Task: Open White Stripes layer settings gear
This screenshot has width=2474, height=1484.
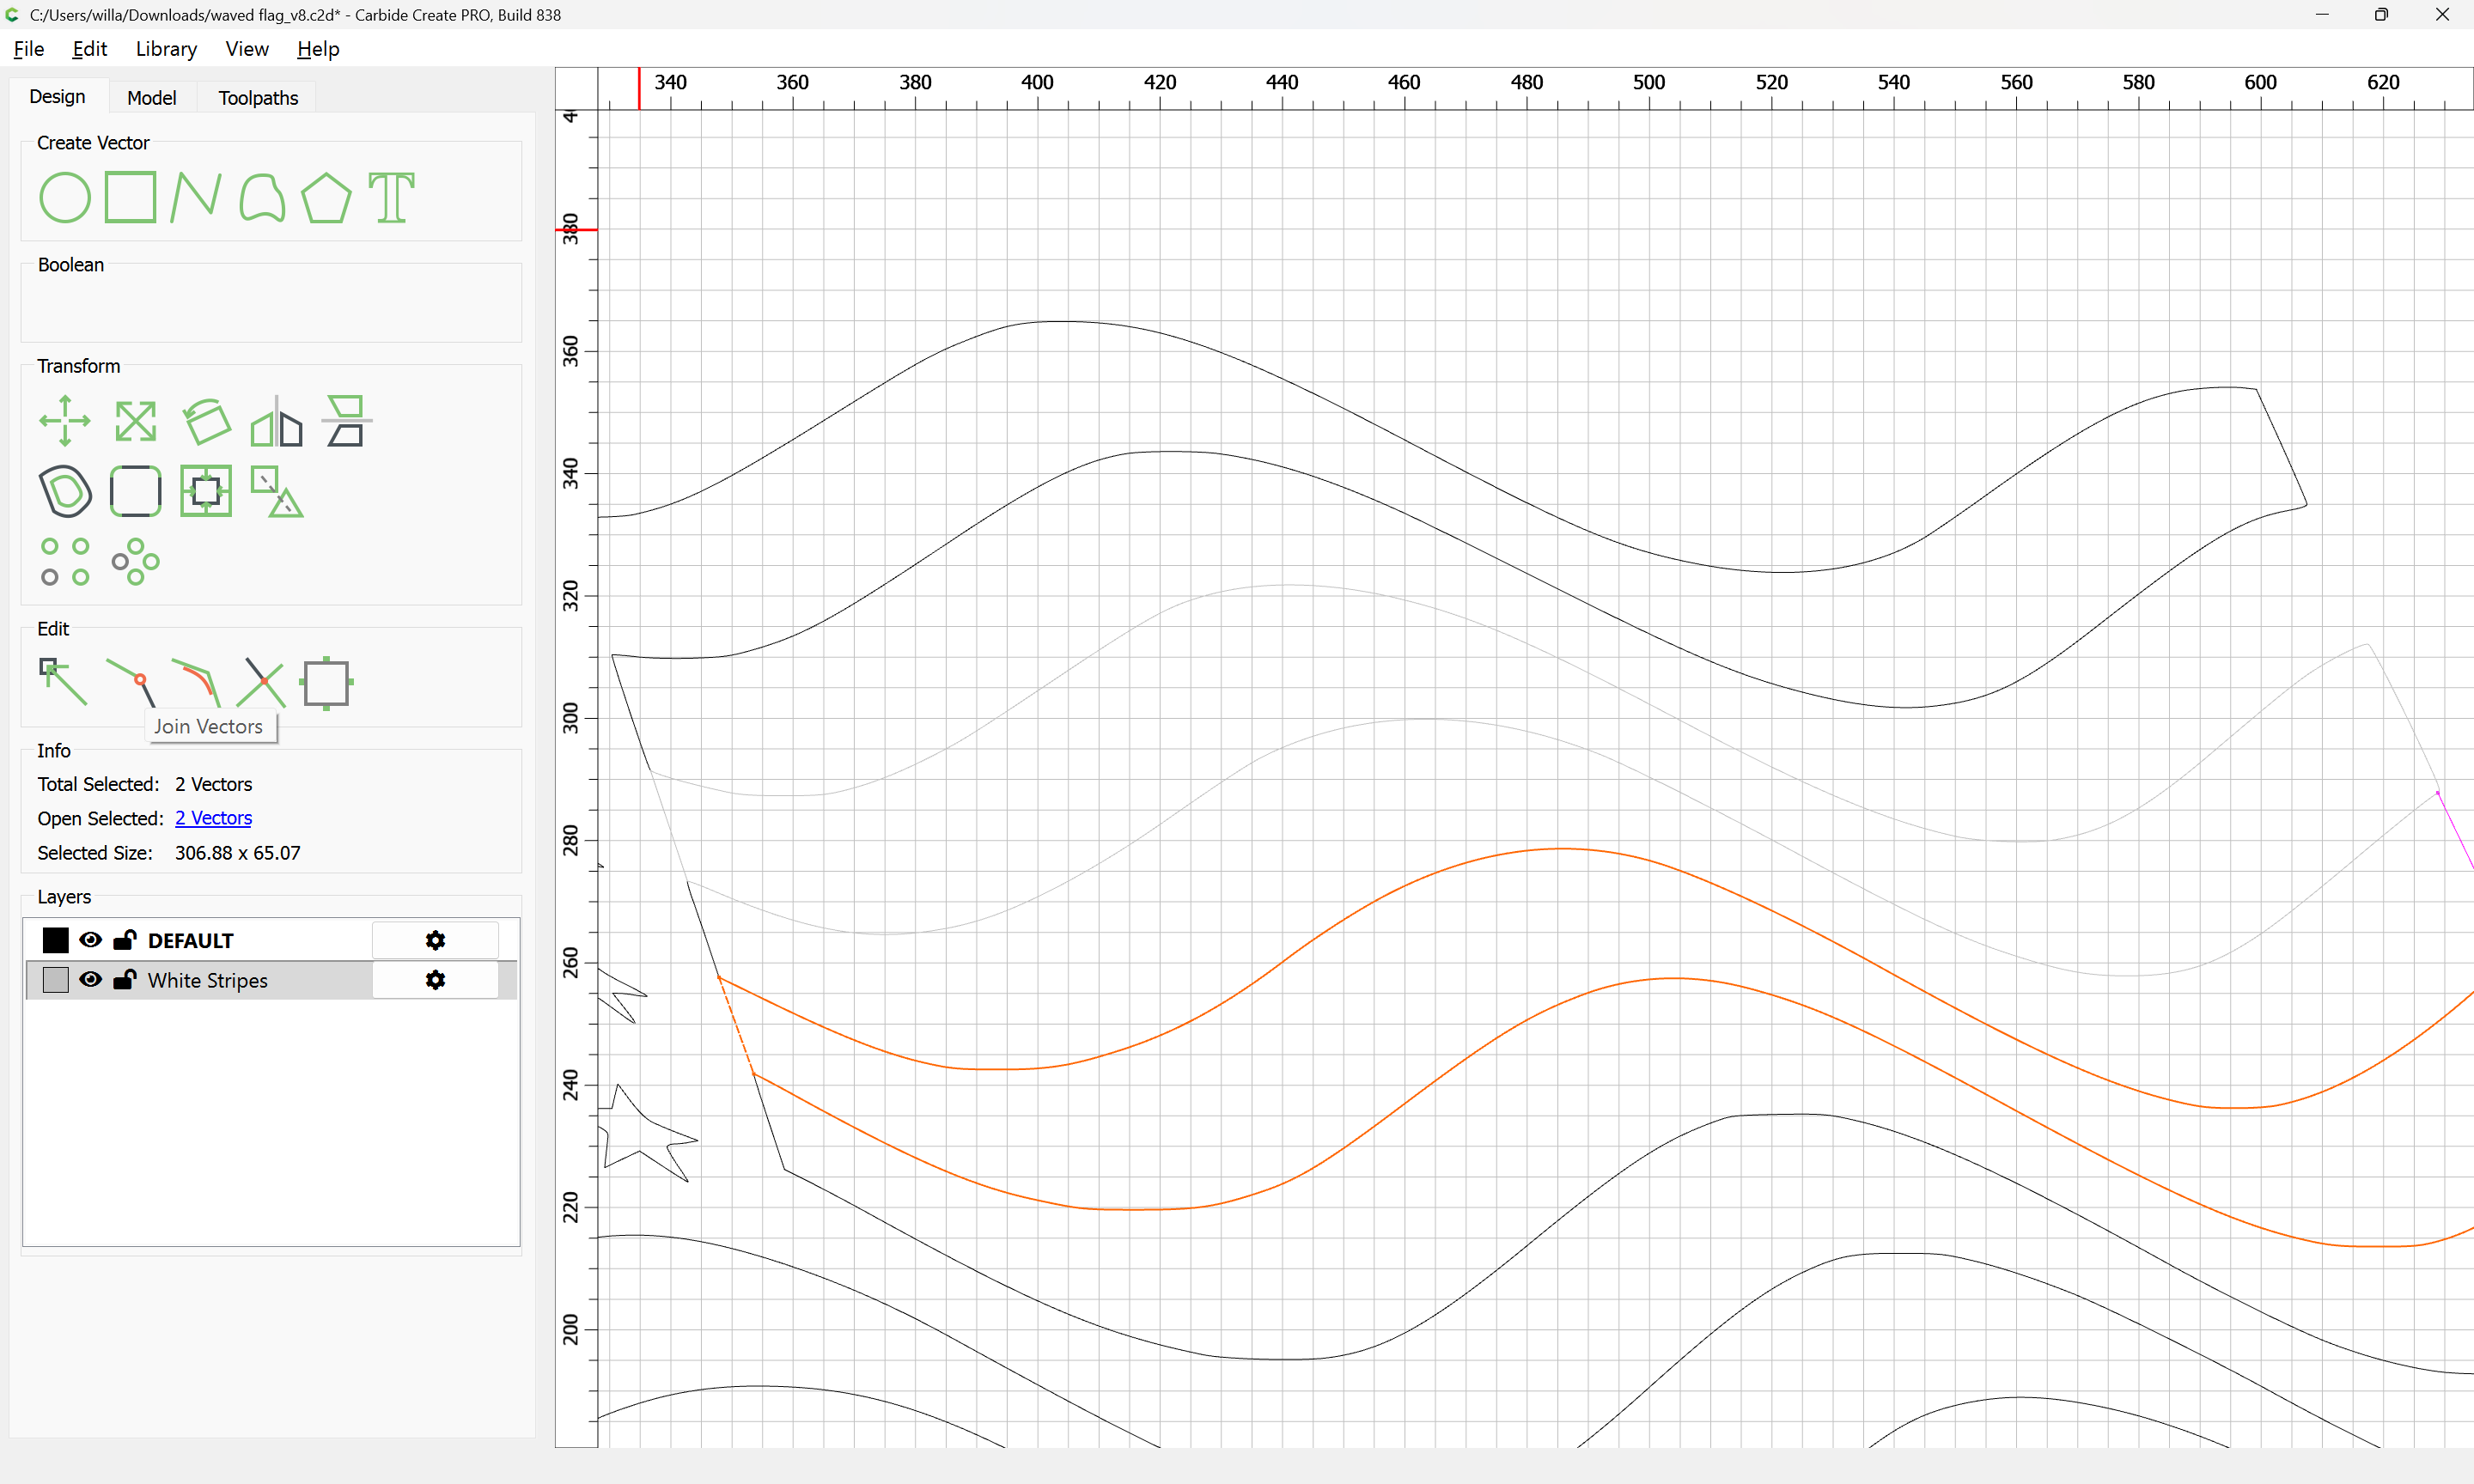Action: 435,980
